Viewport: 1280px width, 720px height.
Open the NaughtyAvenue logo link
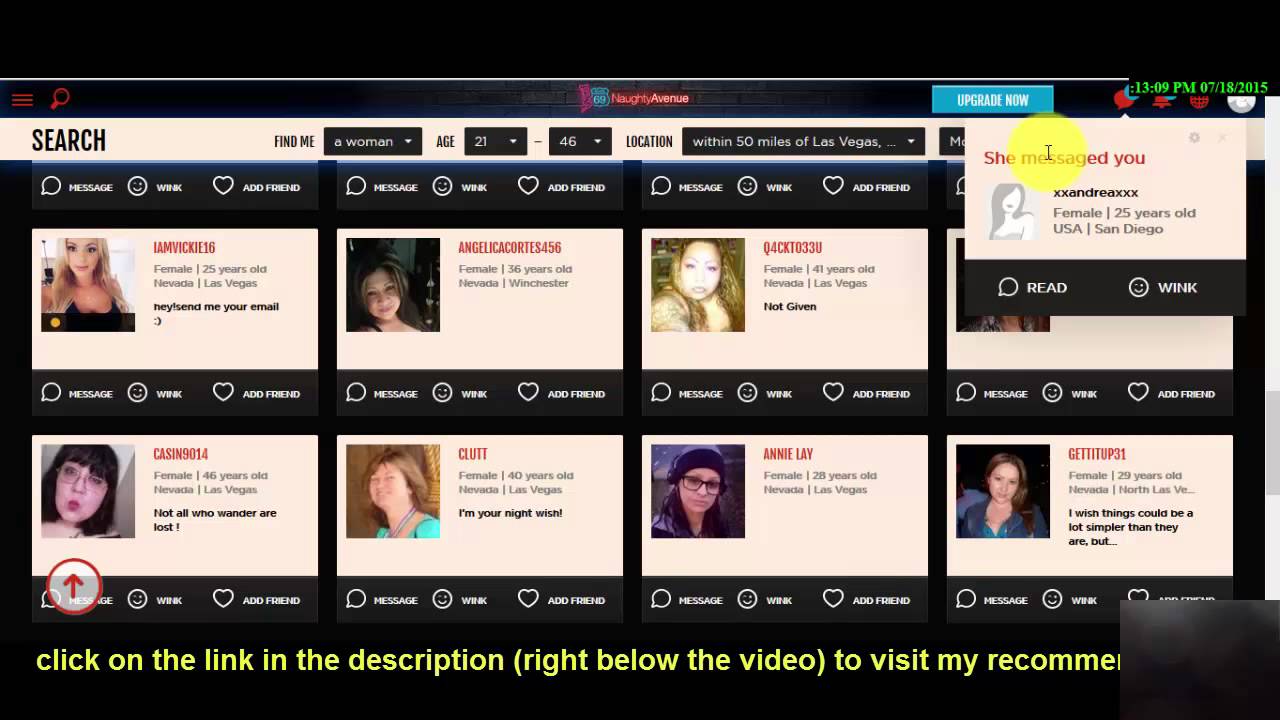[634, 98]
